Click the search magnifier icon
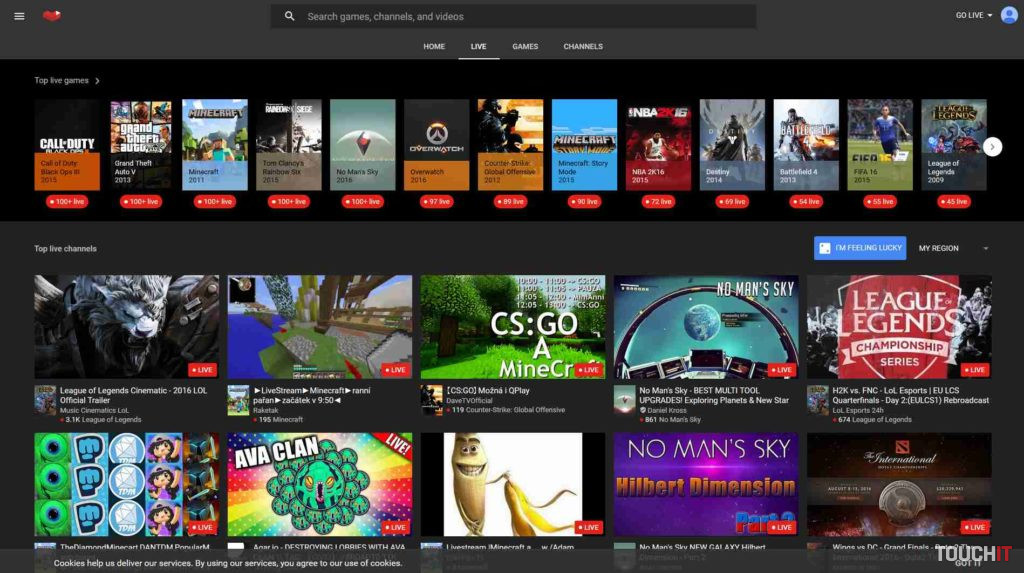The height and width of the screenshot is (573, 1024). click(290, 16)
